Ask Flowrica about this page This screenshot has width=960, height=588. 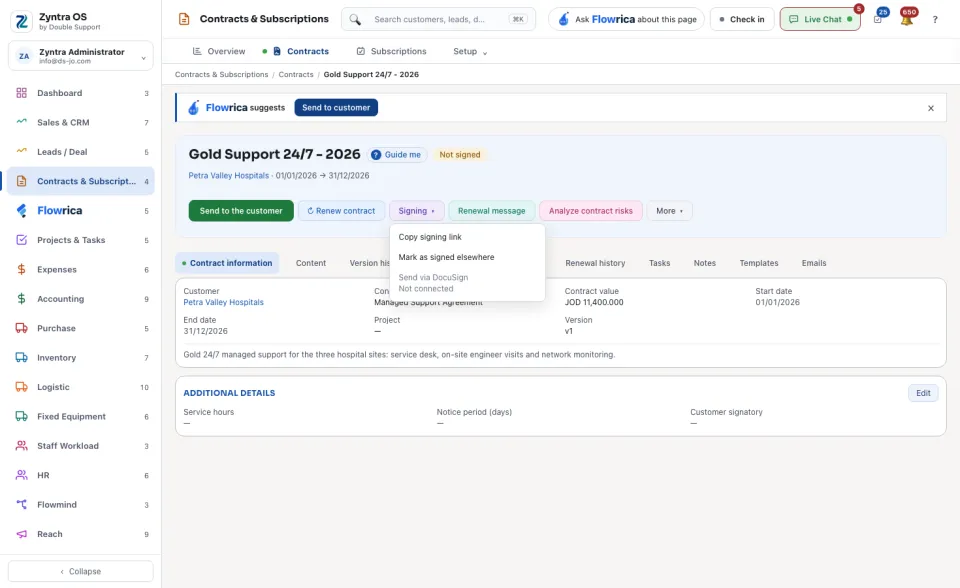point(626,20)
